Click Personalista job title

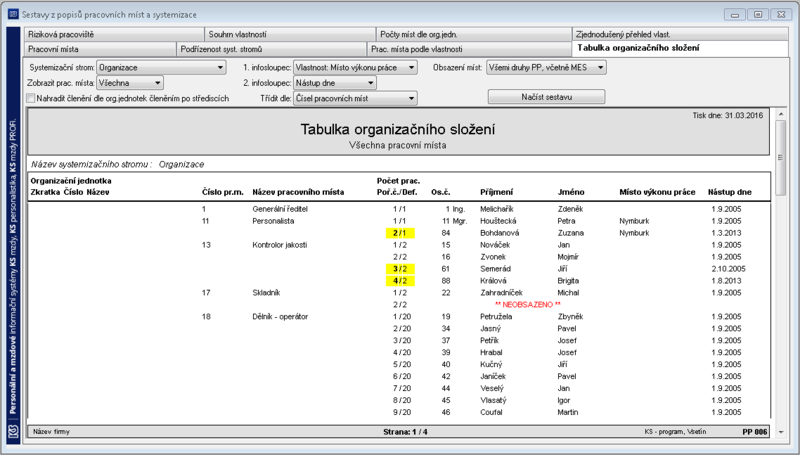pyautogui.click(x=273, y=221)
